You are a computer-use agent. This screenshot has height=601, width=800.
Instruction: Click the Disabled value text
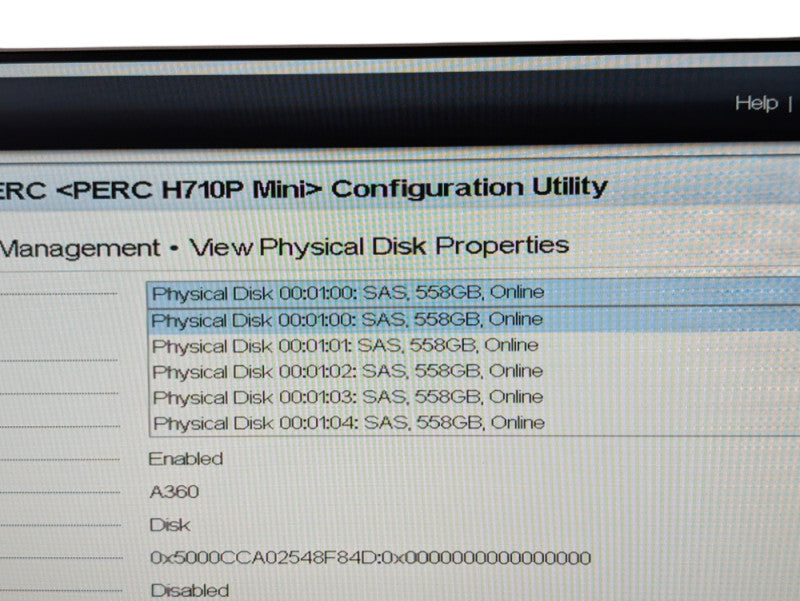pos(190,590)
